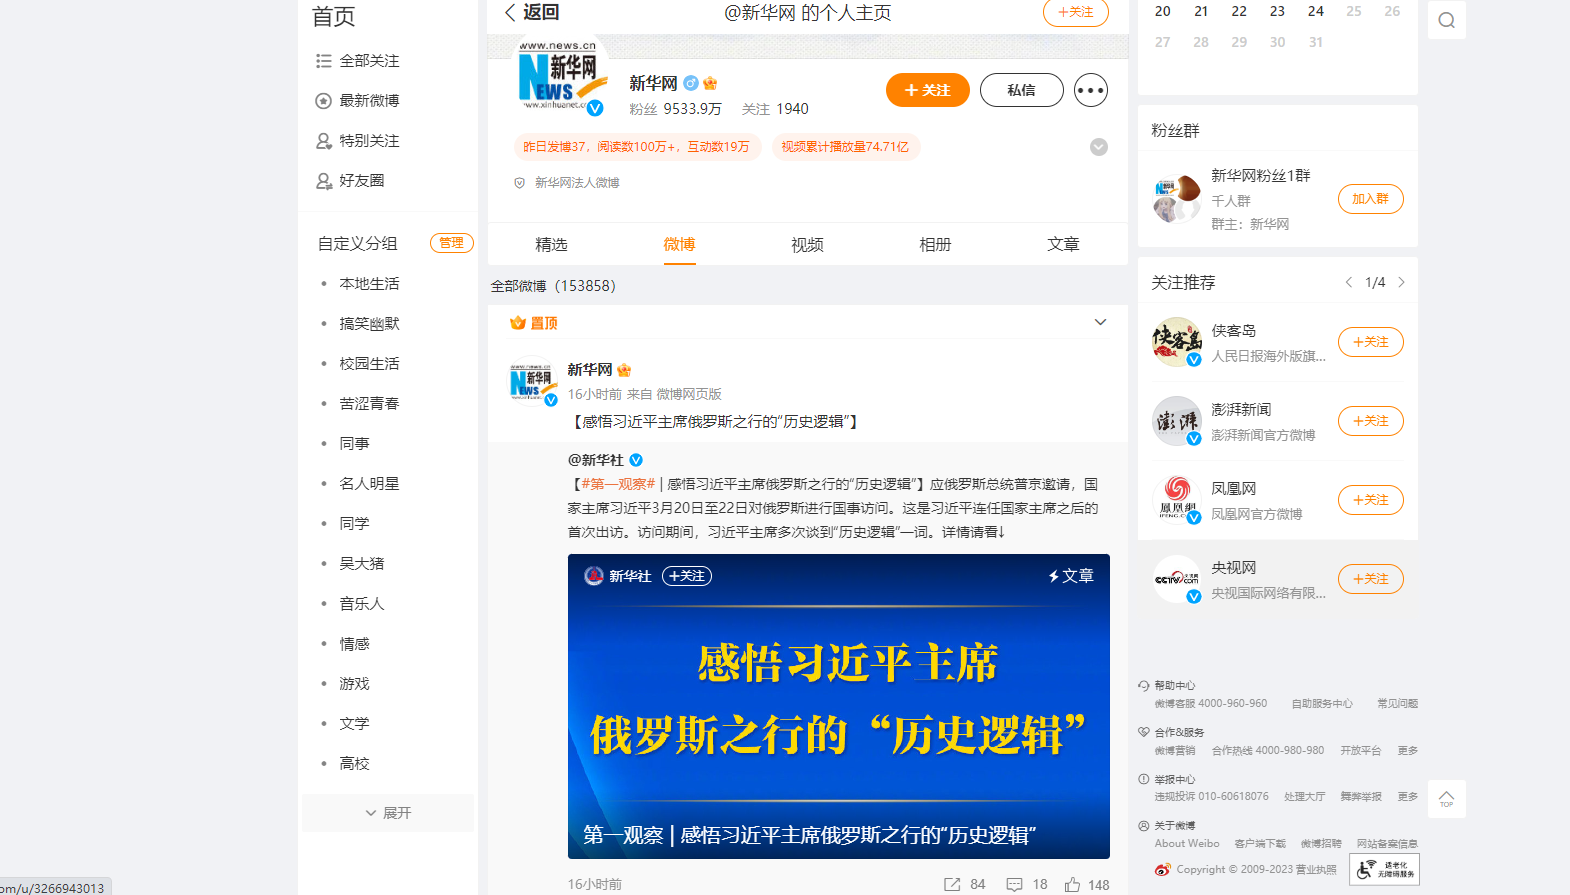Click the 管理 manage groups button
The image size is (1570, 895).
[451, 243]
